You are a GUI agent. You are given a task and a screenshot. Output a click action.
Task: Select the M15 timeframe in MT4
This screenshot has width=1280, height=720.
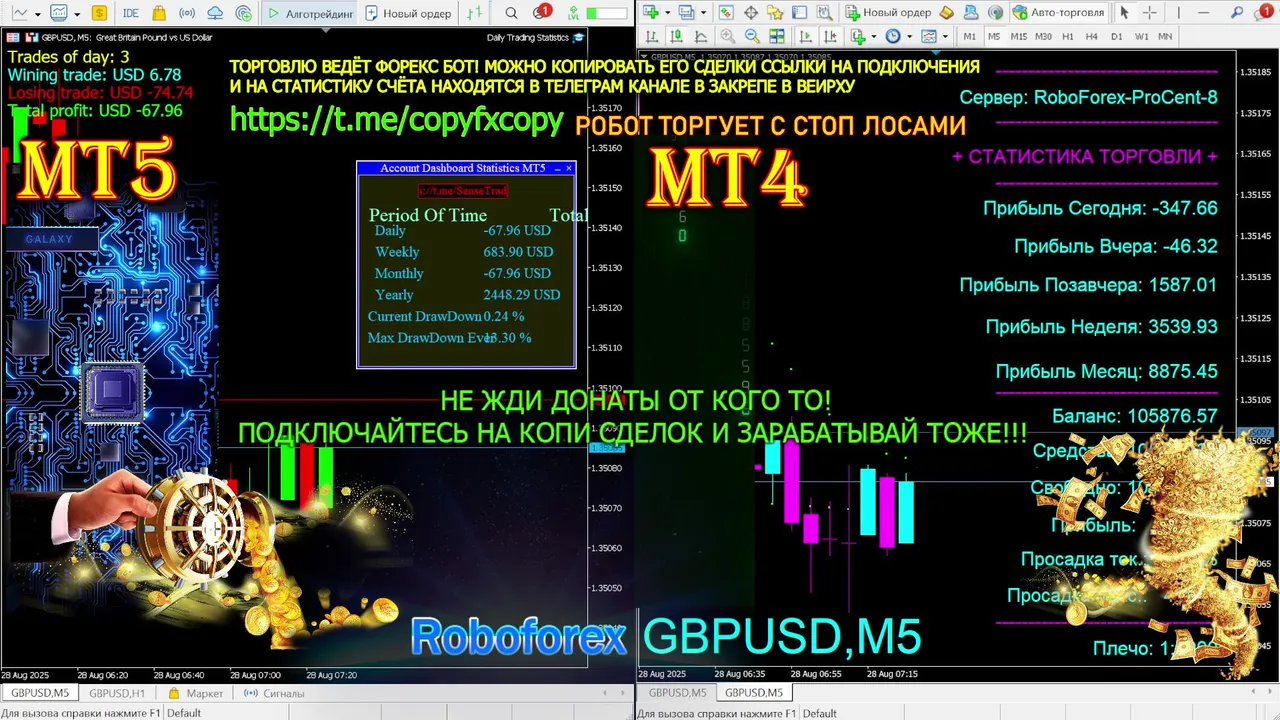tap(1018, 36)
